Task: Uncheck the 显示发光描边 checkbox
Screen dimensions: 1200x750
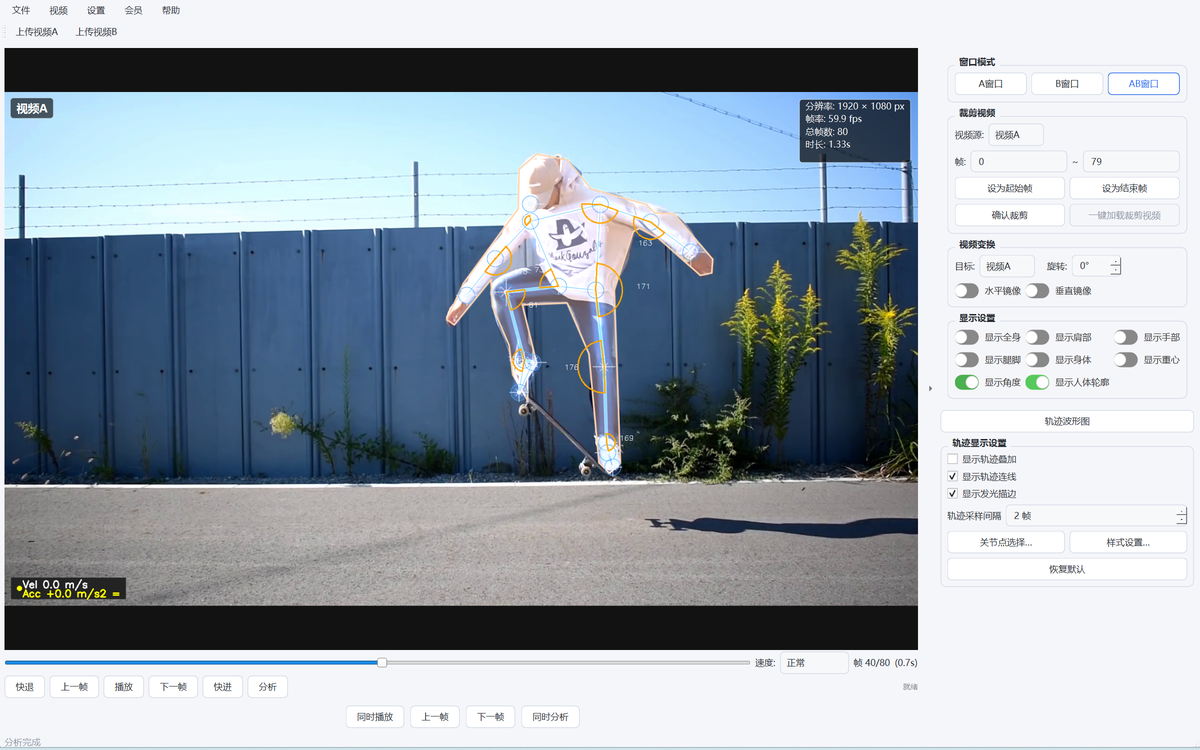Action: (953, 494)
